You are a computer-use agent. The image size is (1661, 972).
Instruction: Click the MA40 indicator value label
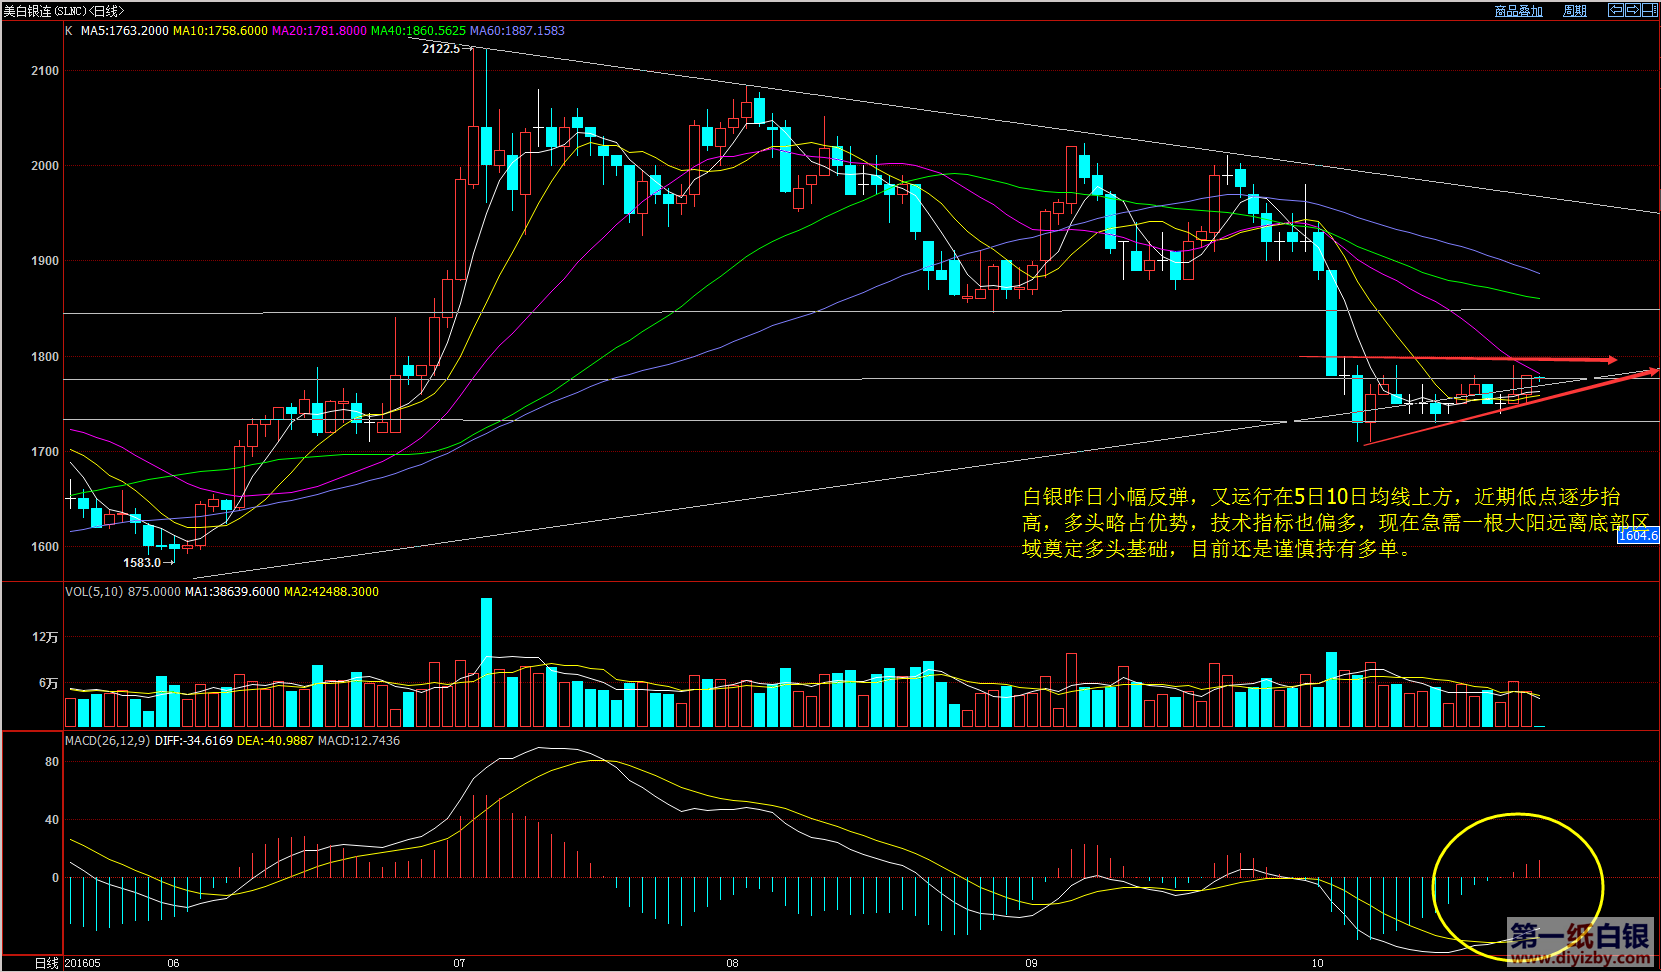click(x=418, y=31)
